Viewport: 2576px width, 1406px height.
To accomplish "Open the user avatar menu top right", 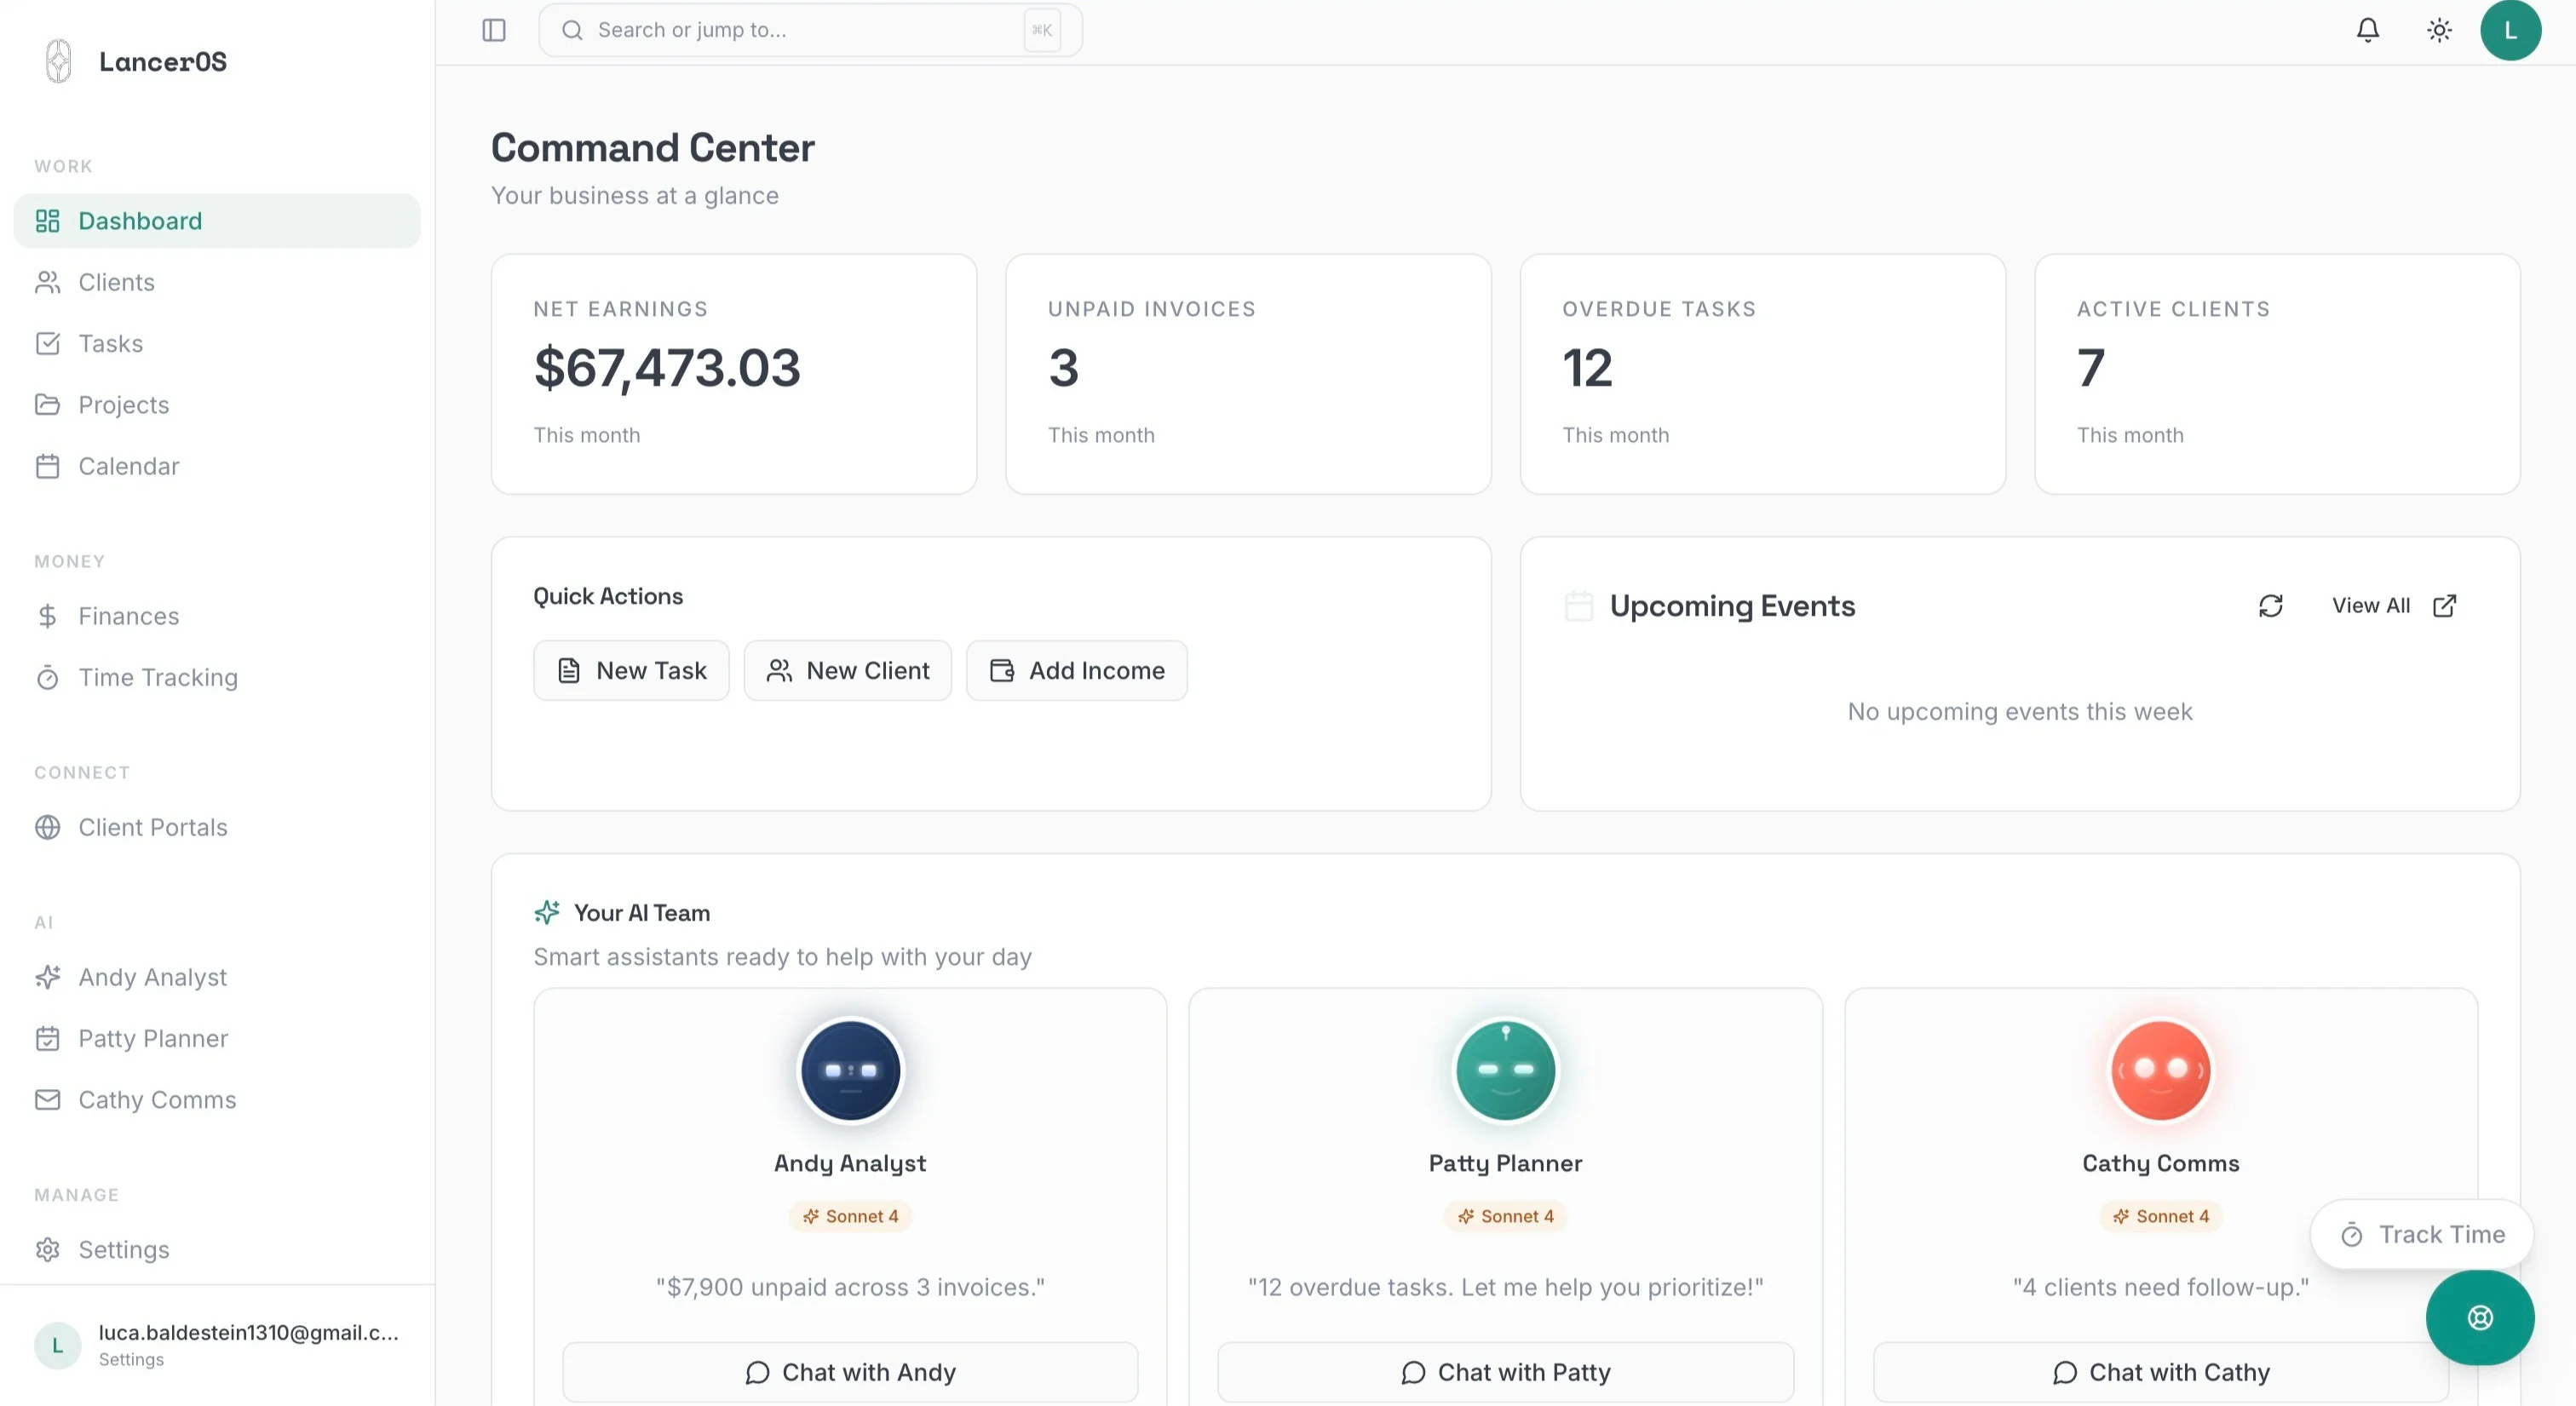I will [2510, 30].
